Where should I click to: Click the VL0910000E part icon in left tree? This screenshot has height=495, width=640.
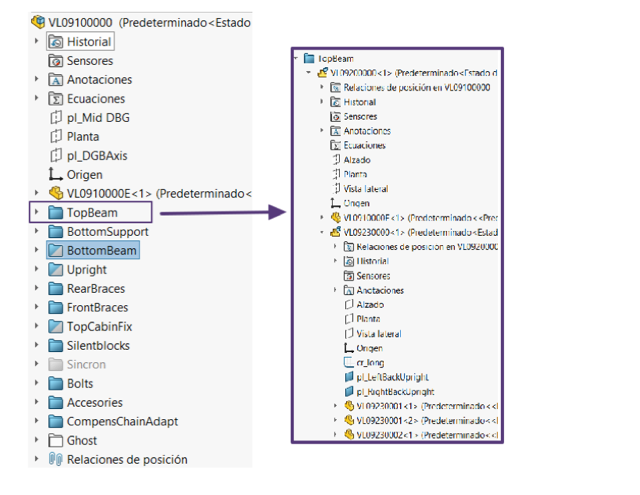[56, 193]
